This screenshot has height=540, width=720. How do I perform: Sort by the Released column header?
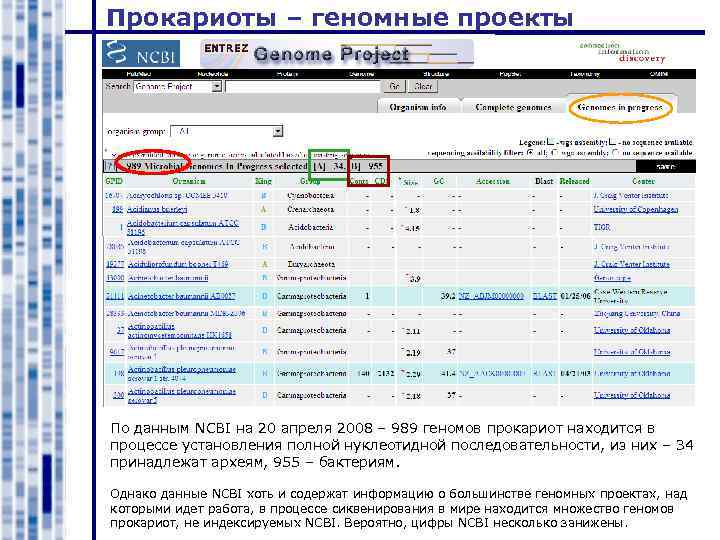click(574, 181)
